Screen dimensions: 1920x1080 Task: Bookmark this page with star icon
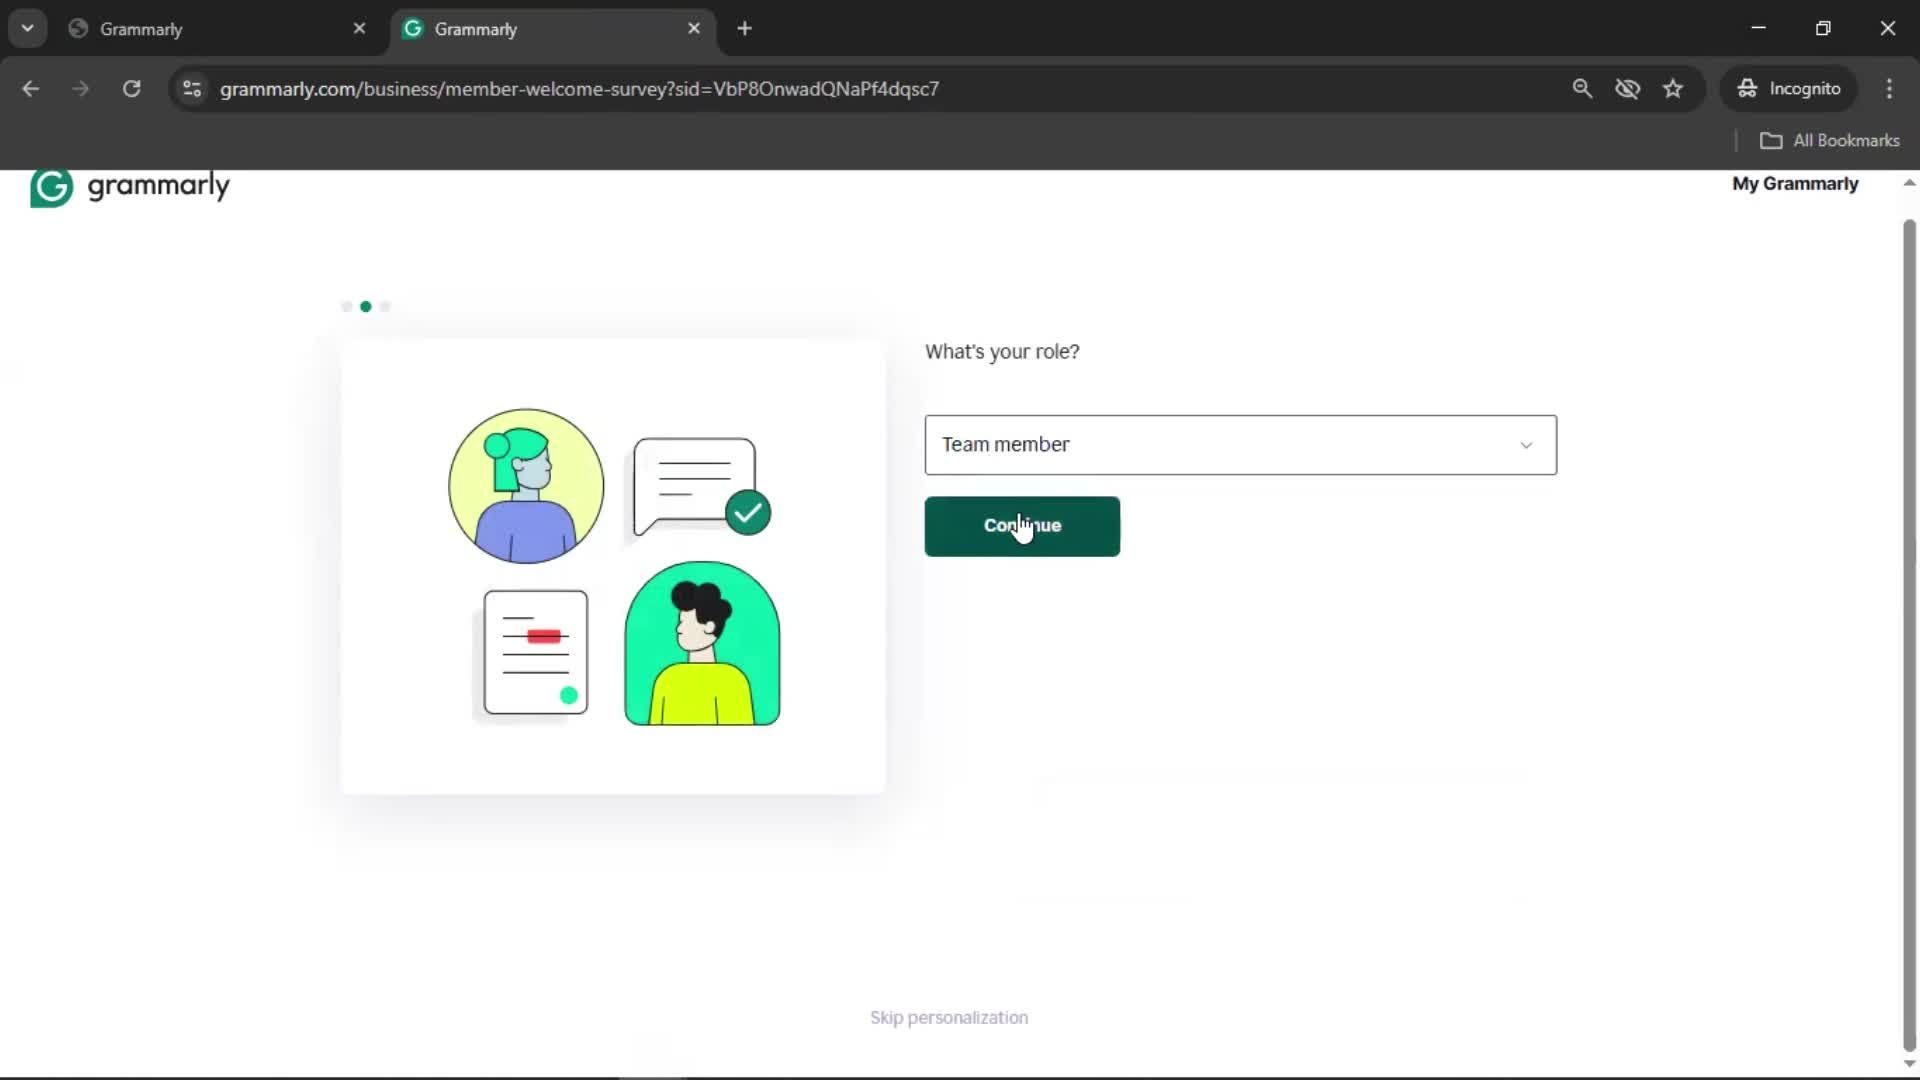click(1673, 89)
